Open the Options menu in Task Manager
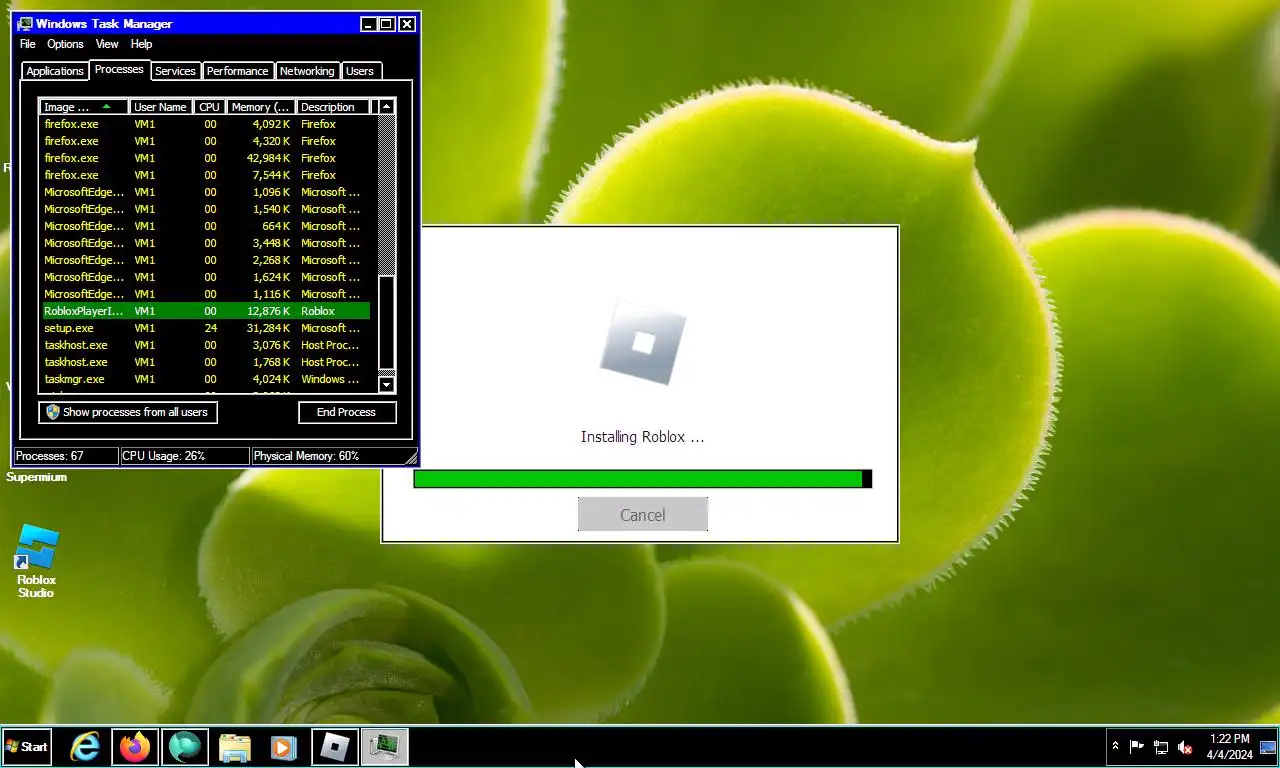 point(65,44)
